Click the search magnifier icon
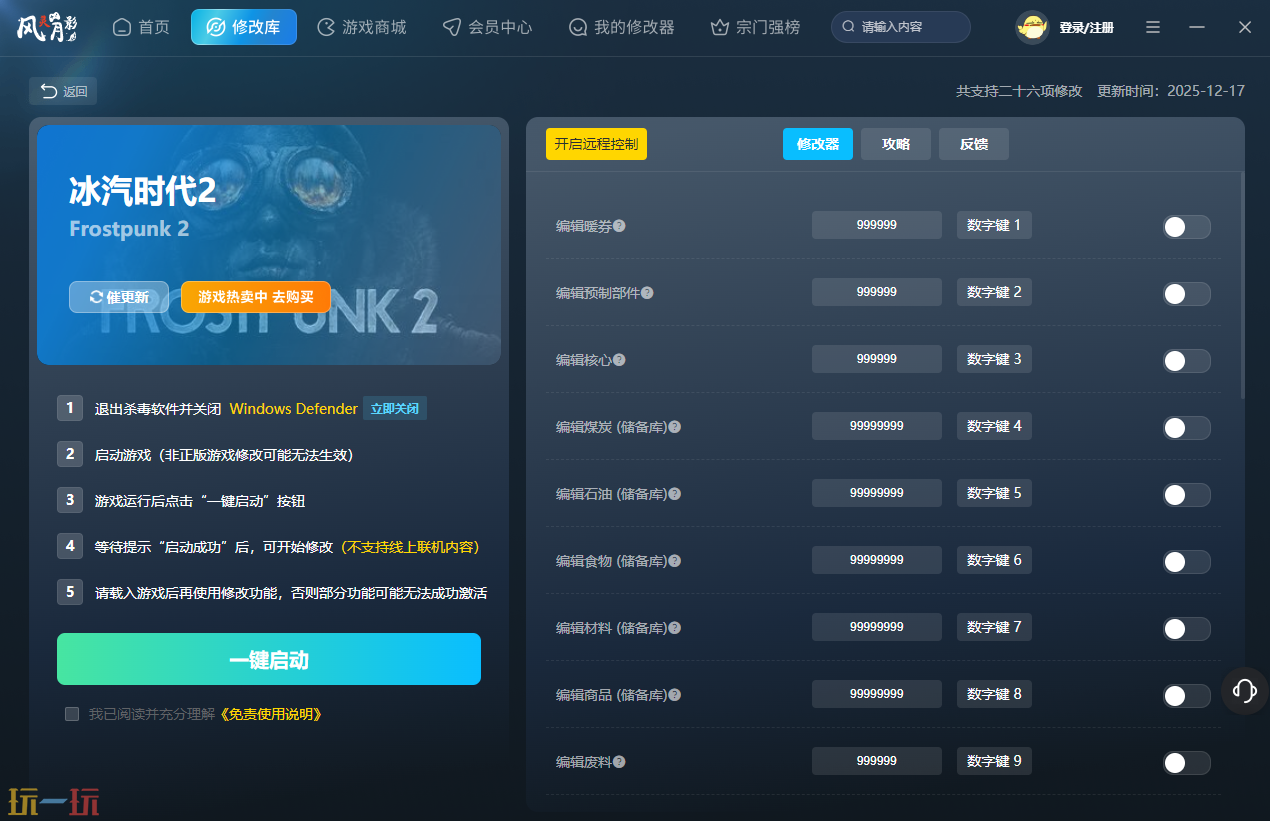The height and width of the screenshot is (821, 1270). pos(848,27)
